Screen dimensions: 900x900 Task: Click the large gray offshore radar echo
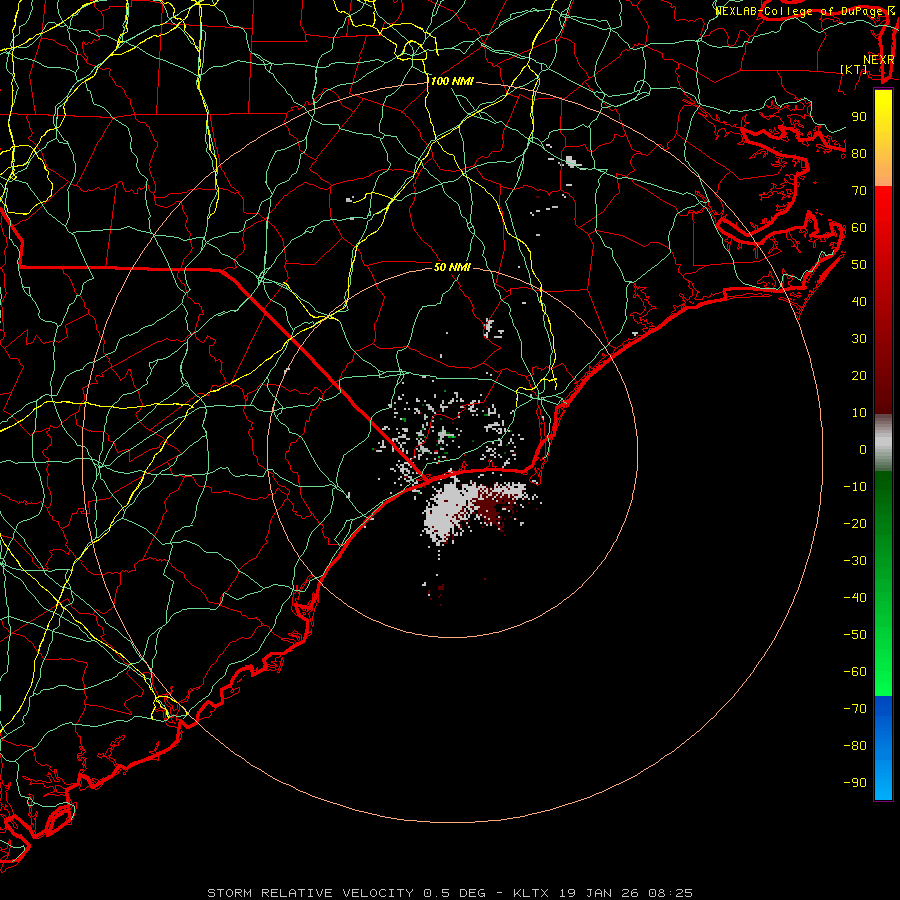click(448, 511)
